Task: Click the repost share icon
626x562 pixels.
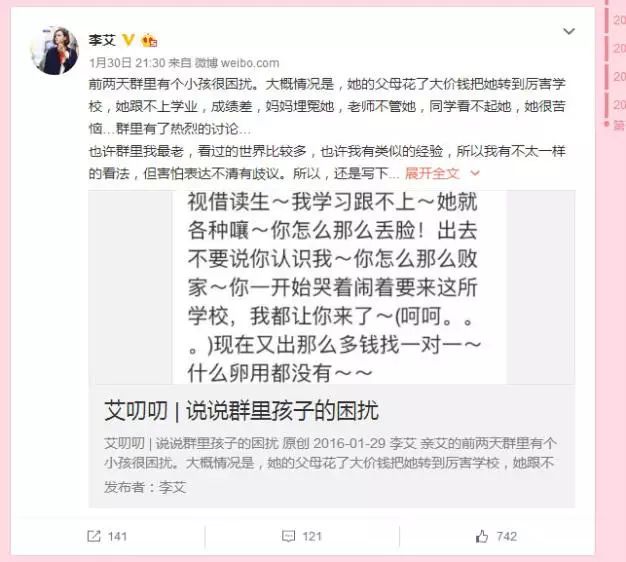Action: coord(94,536)
